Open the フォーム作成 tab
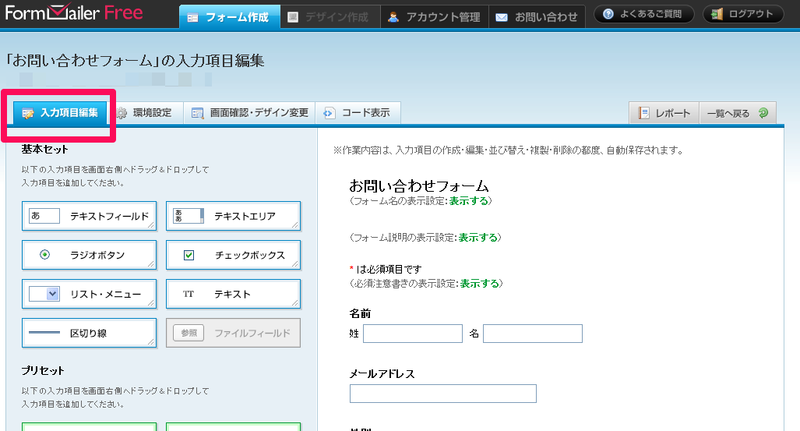This screenshot has width=800, height=431. pos(230,17)
